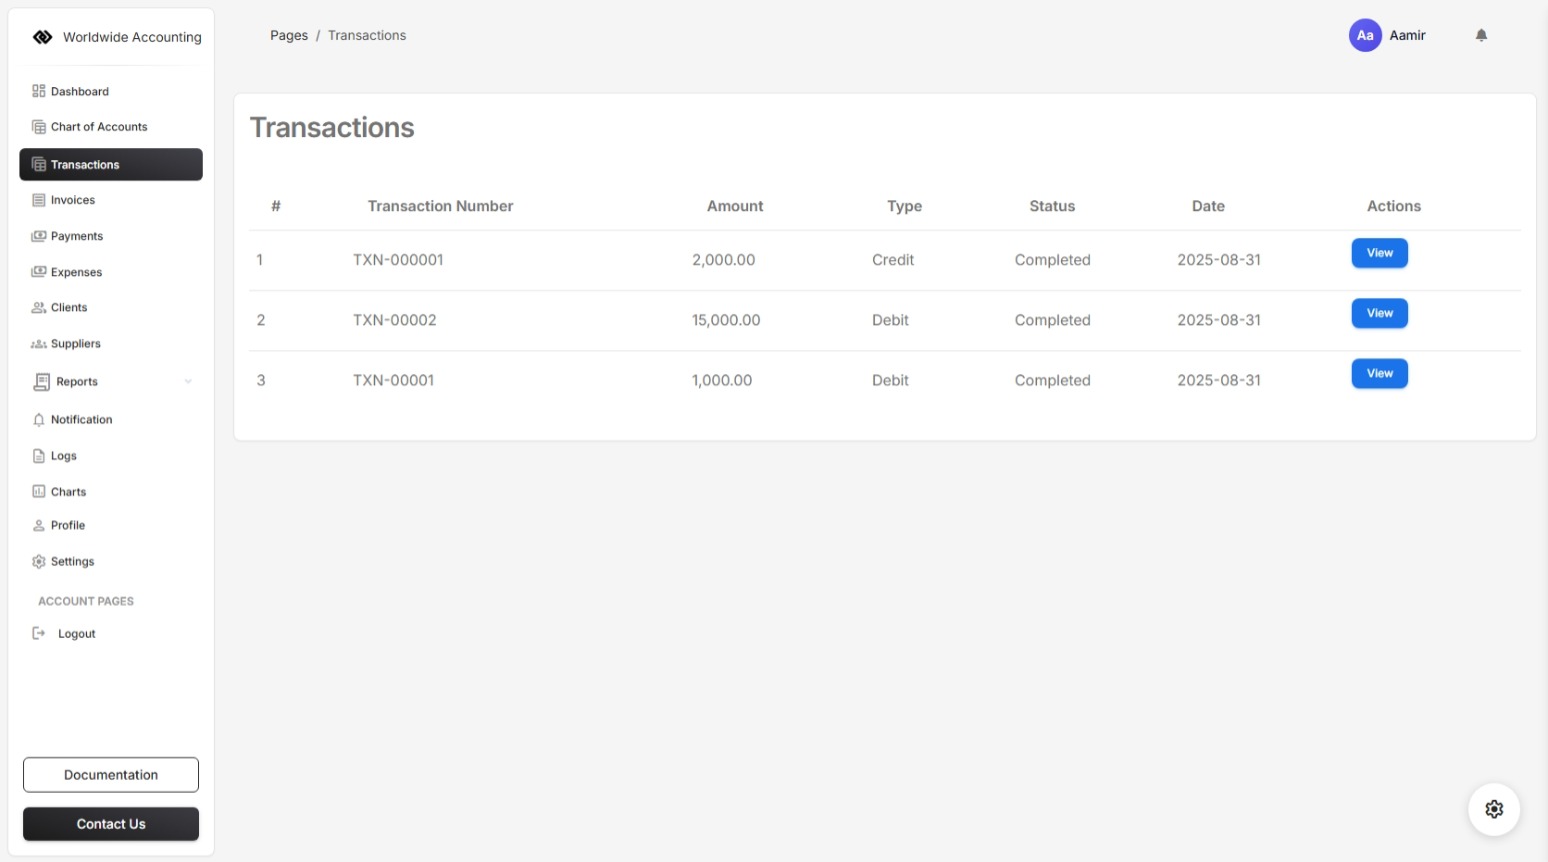Open the floating settings gear icon
Image resolution: width=1548 pixels, height=862 pixels.
[1493, 809]
